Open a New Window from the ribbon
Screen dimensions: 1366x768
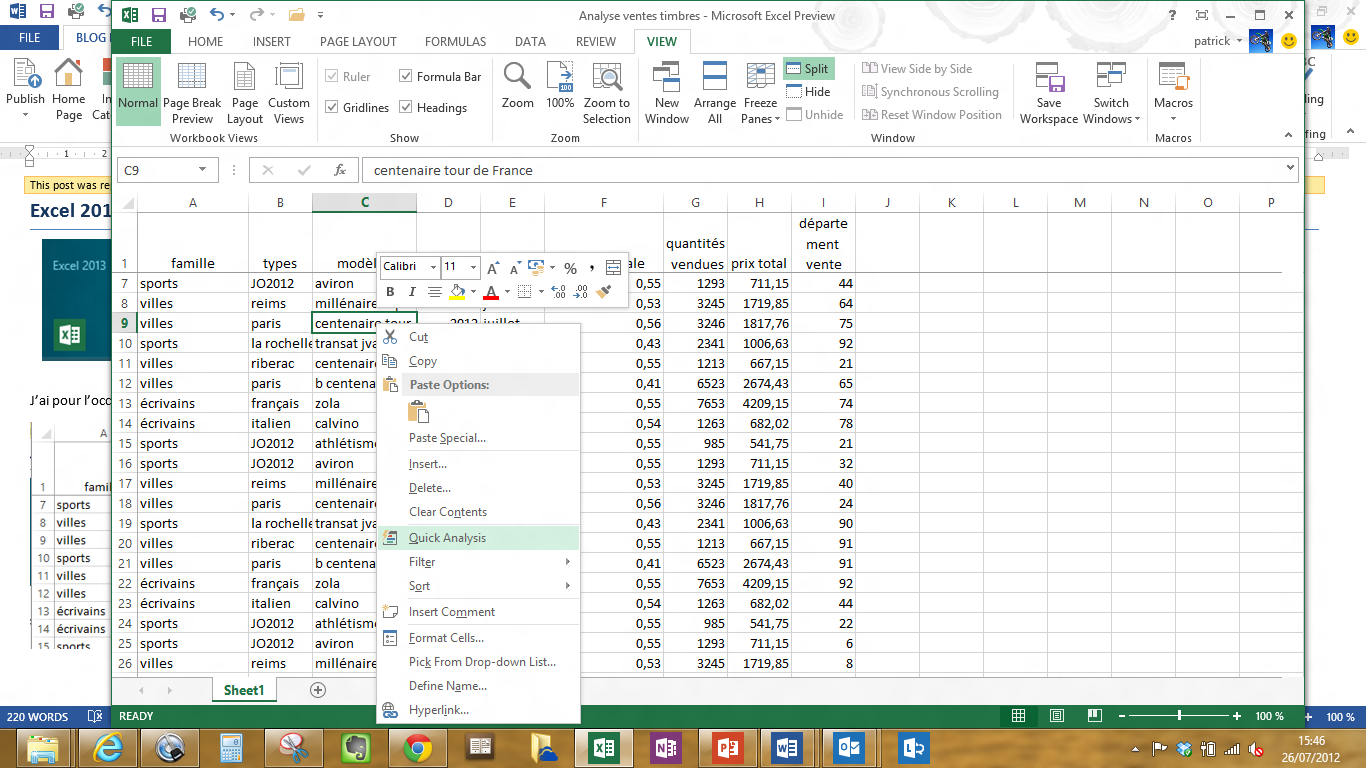(667, 78)
